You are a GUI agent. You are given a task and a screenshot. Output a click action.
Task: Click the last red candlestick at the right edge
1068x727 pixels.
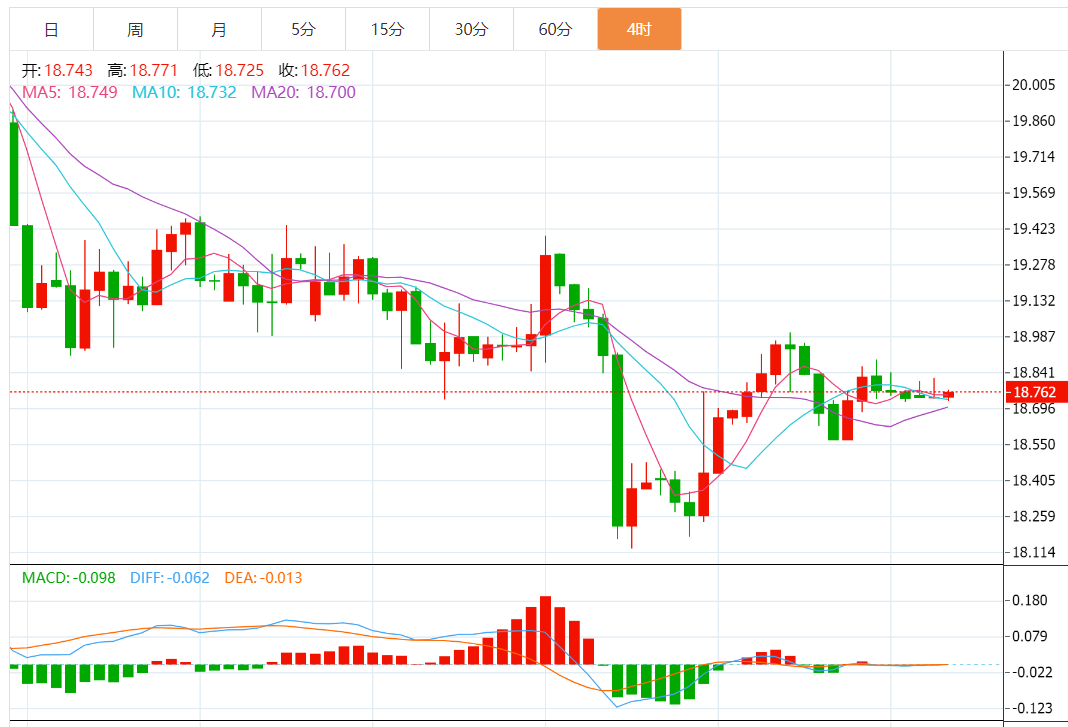[948, 395]
